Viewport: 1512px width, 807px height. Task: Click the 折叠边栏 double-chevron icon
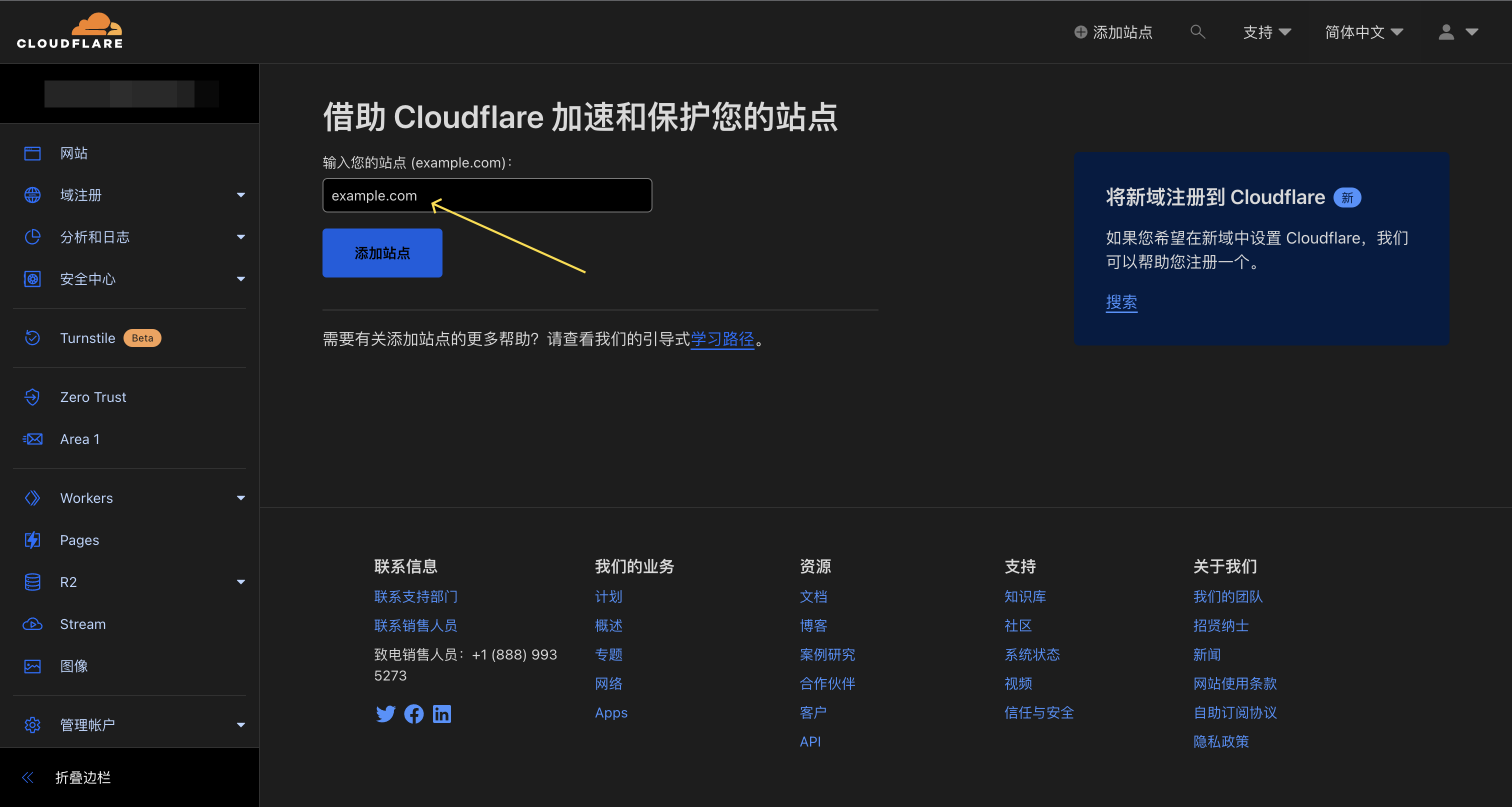[x=27, y=777]
